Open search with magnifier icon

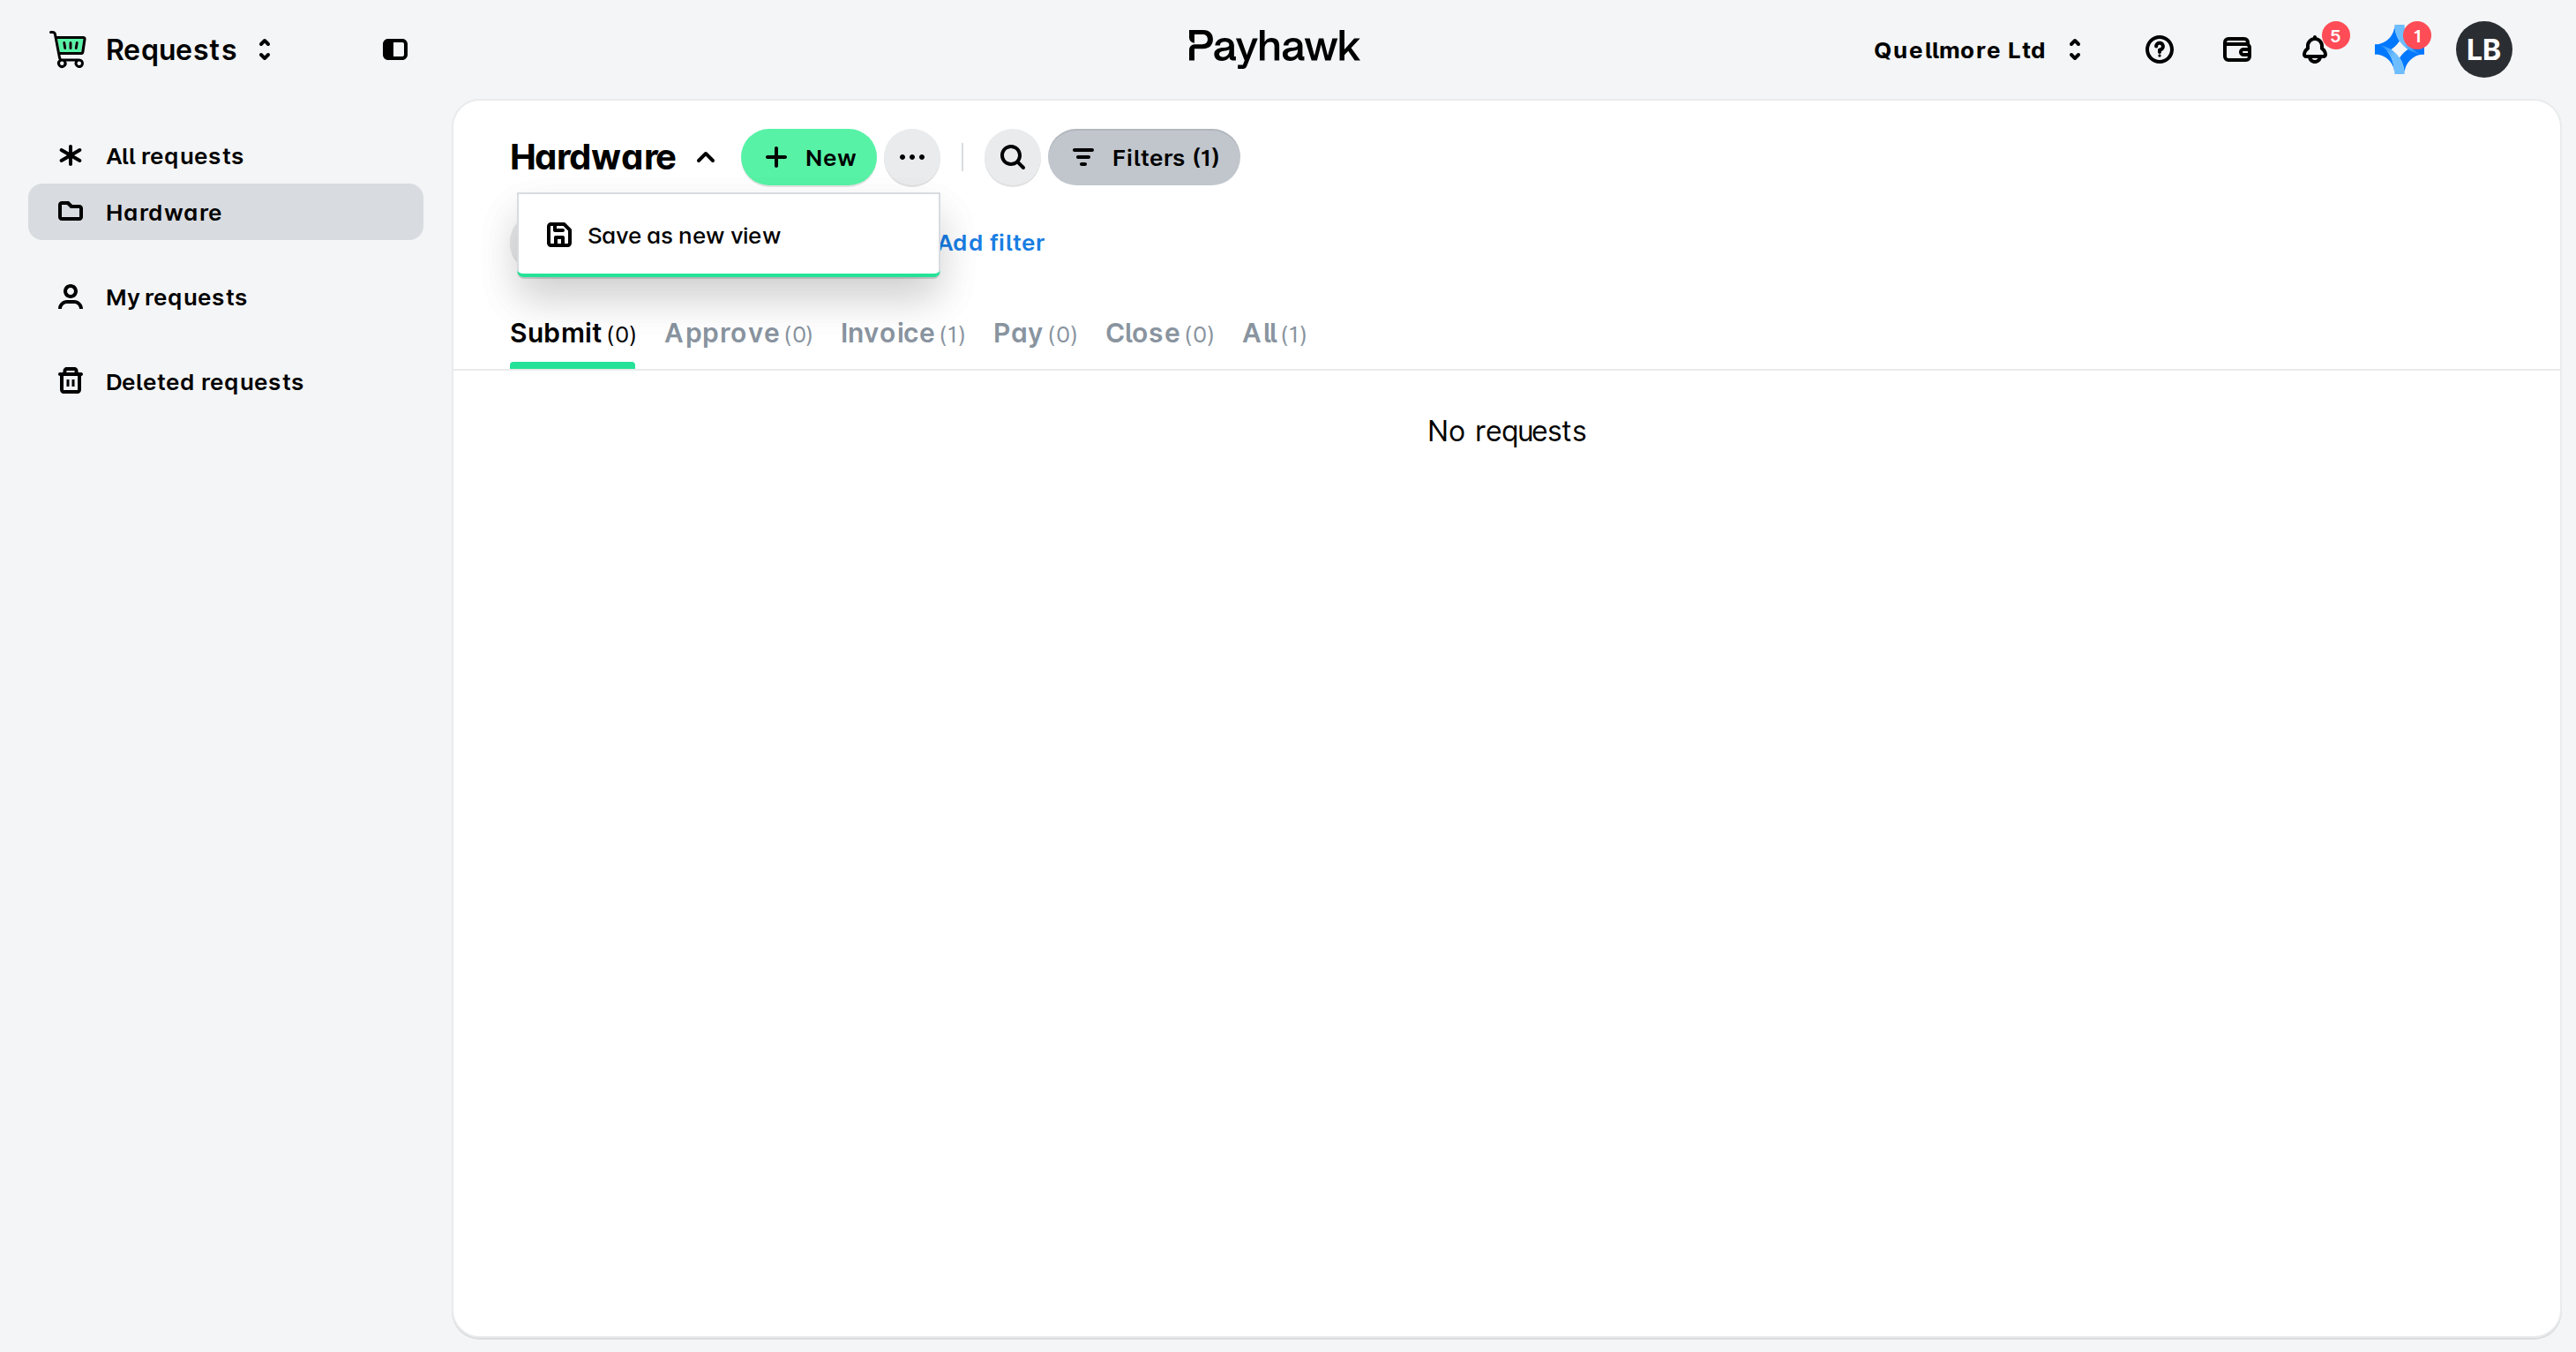point(1012,157)
